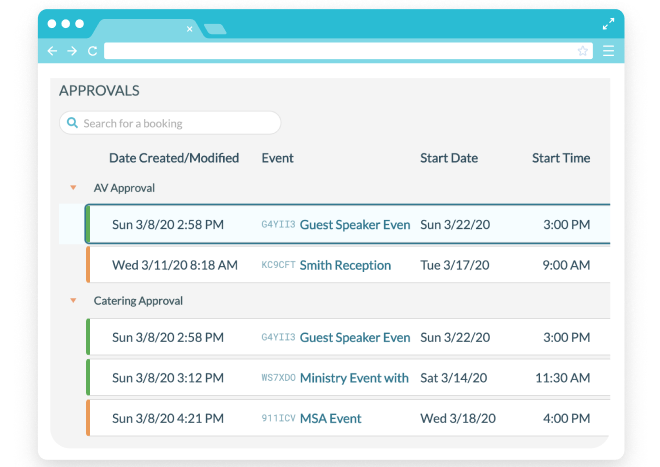Switch to the inactive browser tab
This screenshot has height=467, width=660.
(214, 29)
